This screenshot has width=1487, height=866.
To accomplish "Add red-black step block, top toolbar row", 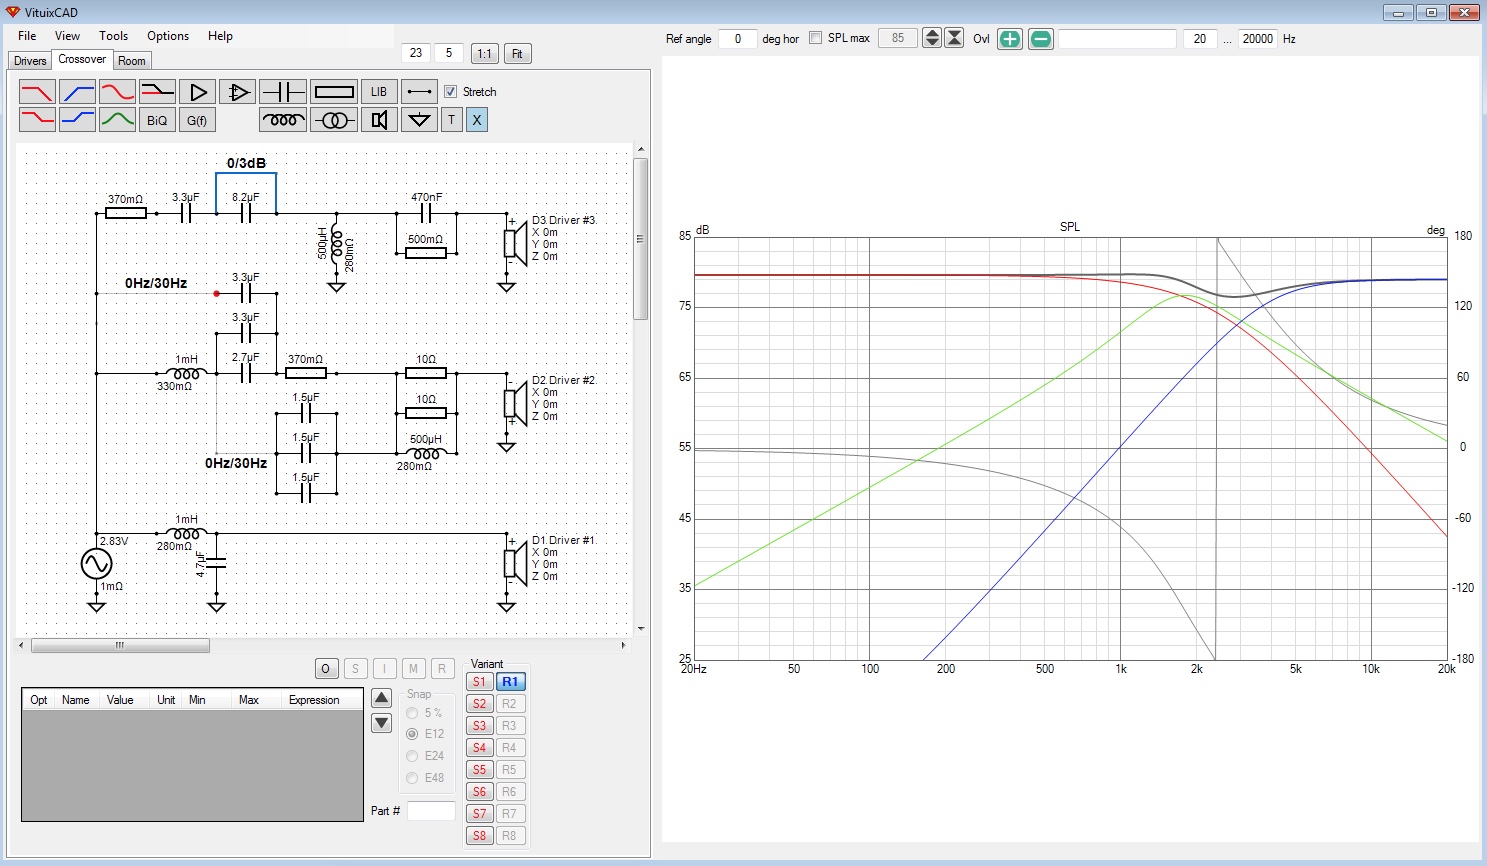I will (157, 92).
